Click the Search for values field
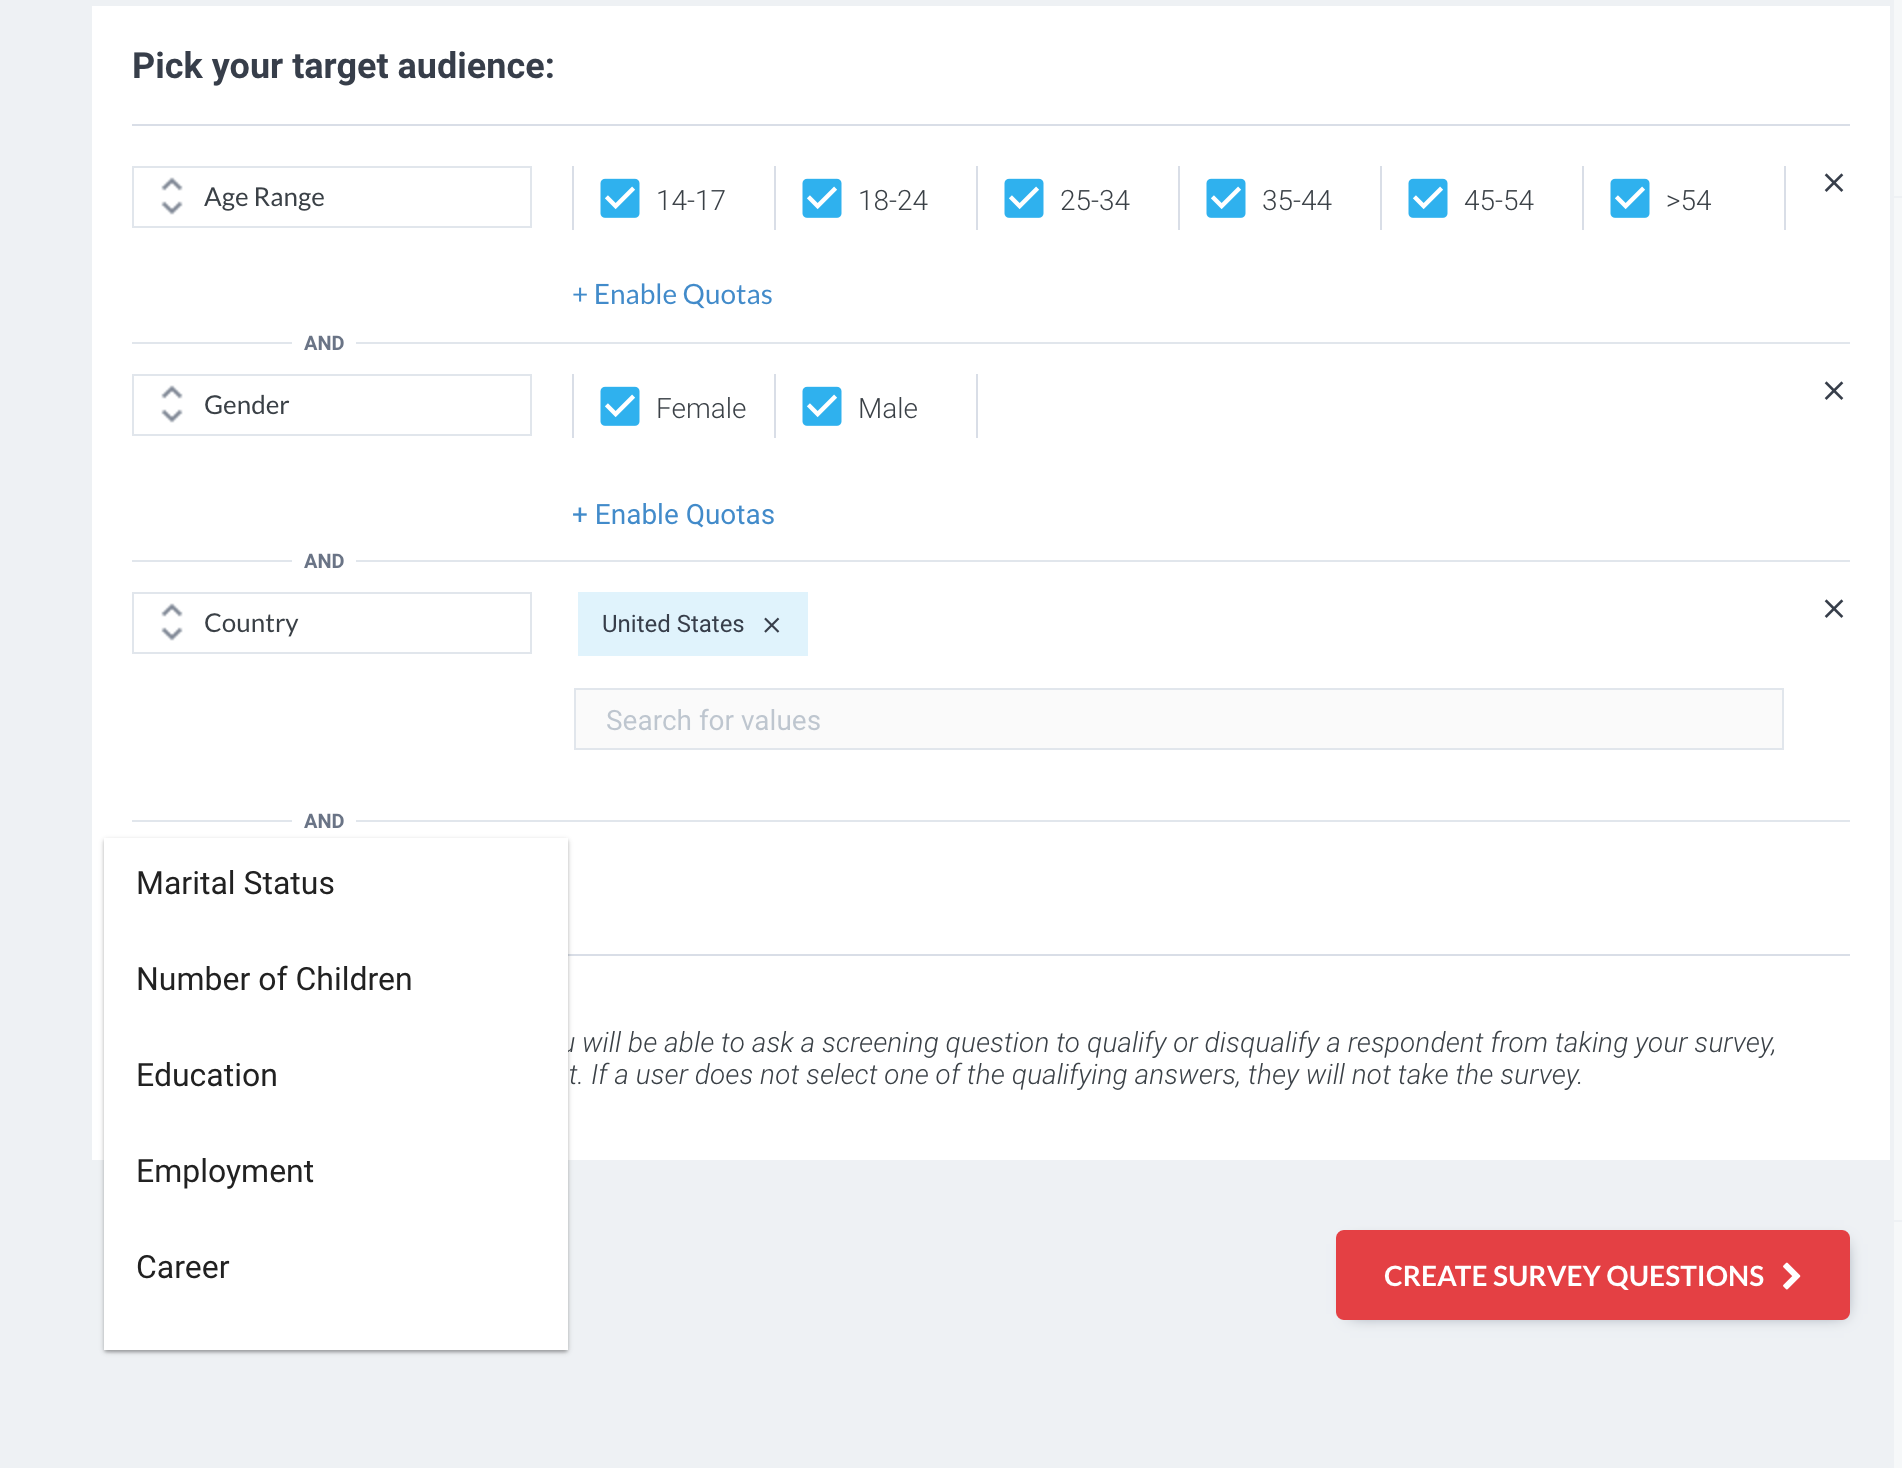Viewport: 1902px width, 1468px height. point(1178,719)
